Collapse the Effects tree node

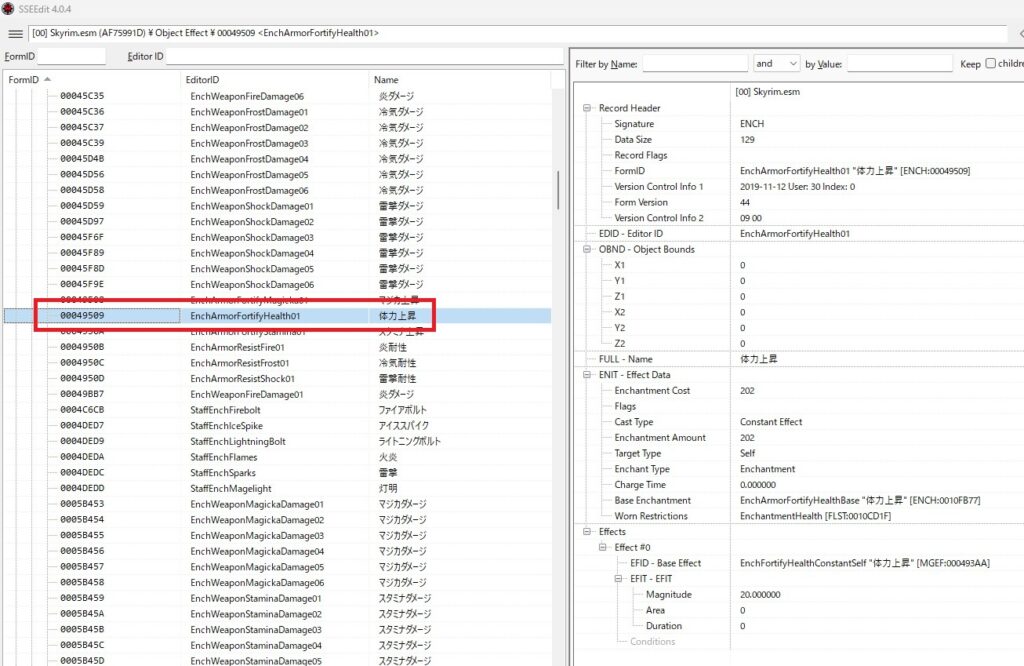point(587,532)
